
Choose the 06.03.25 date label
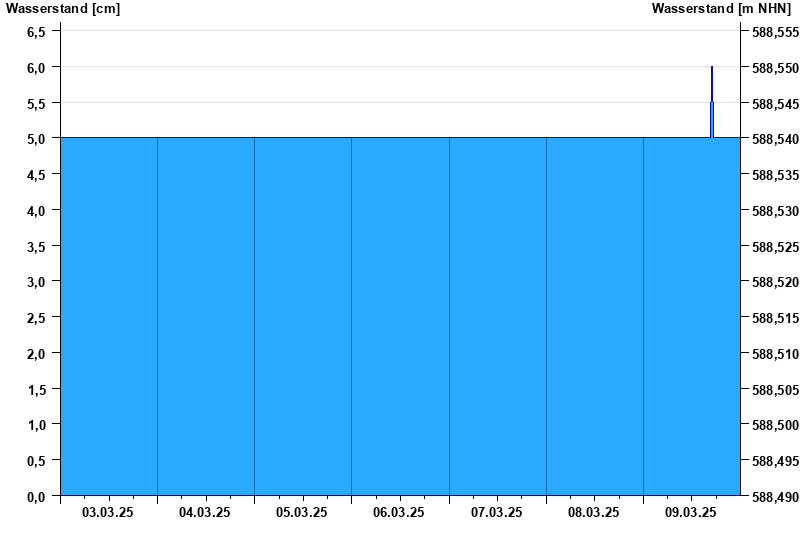(399, 512)
